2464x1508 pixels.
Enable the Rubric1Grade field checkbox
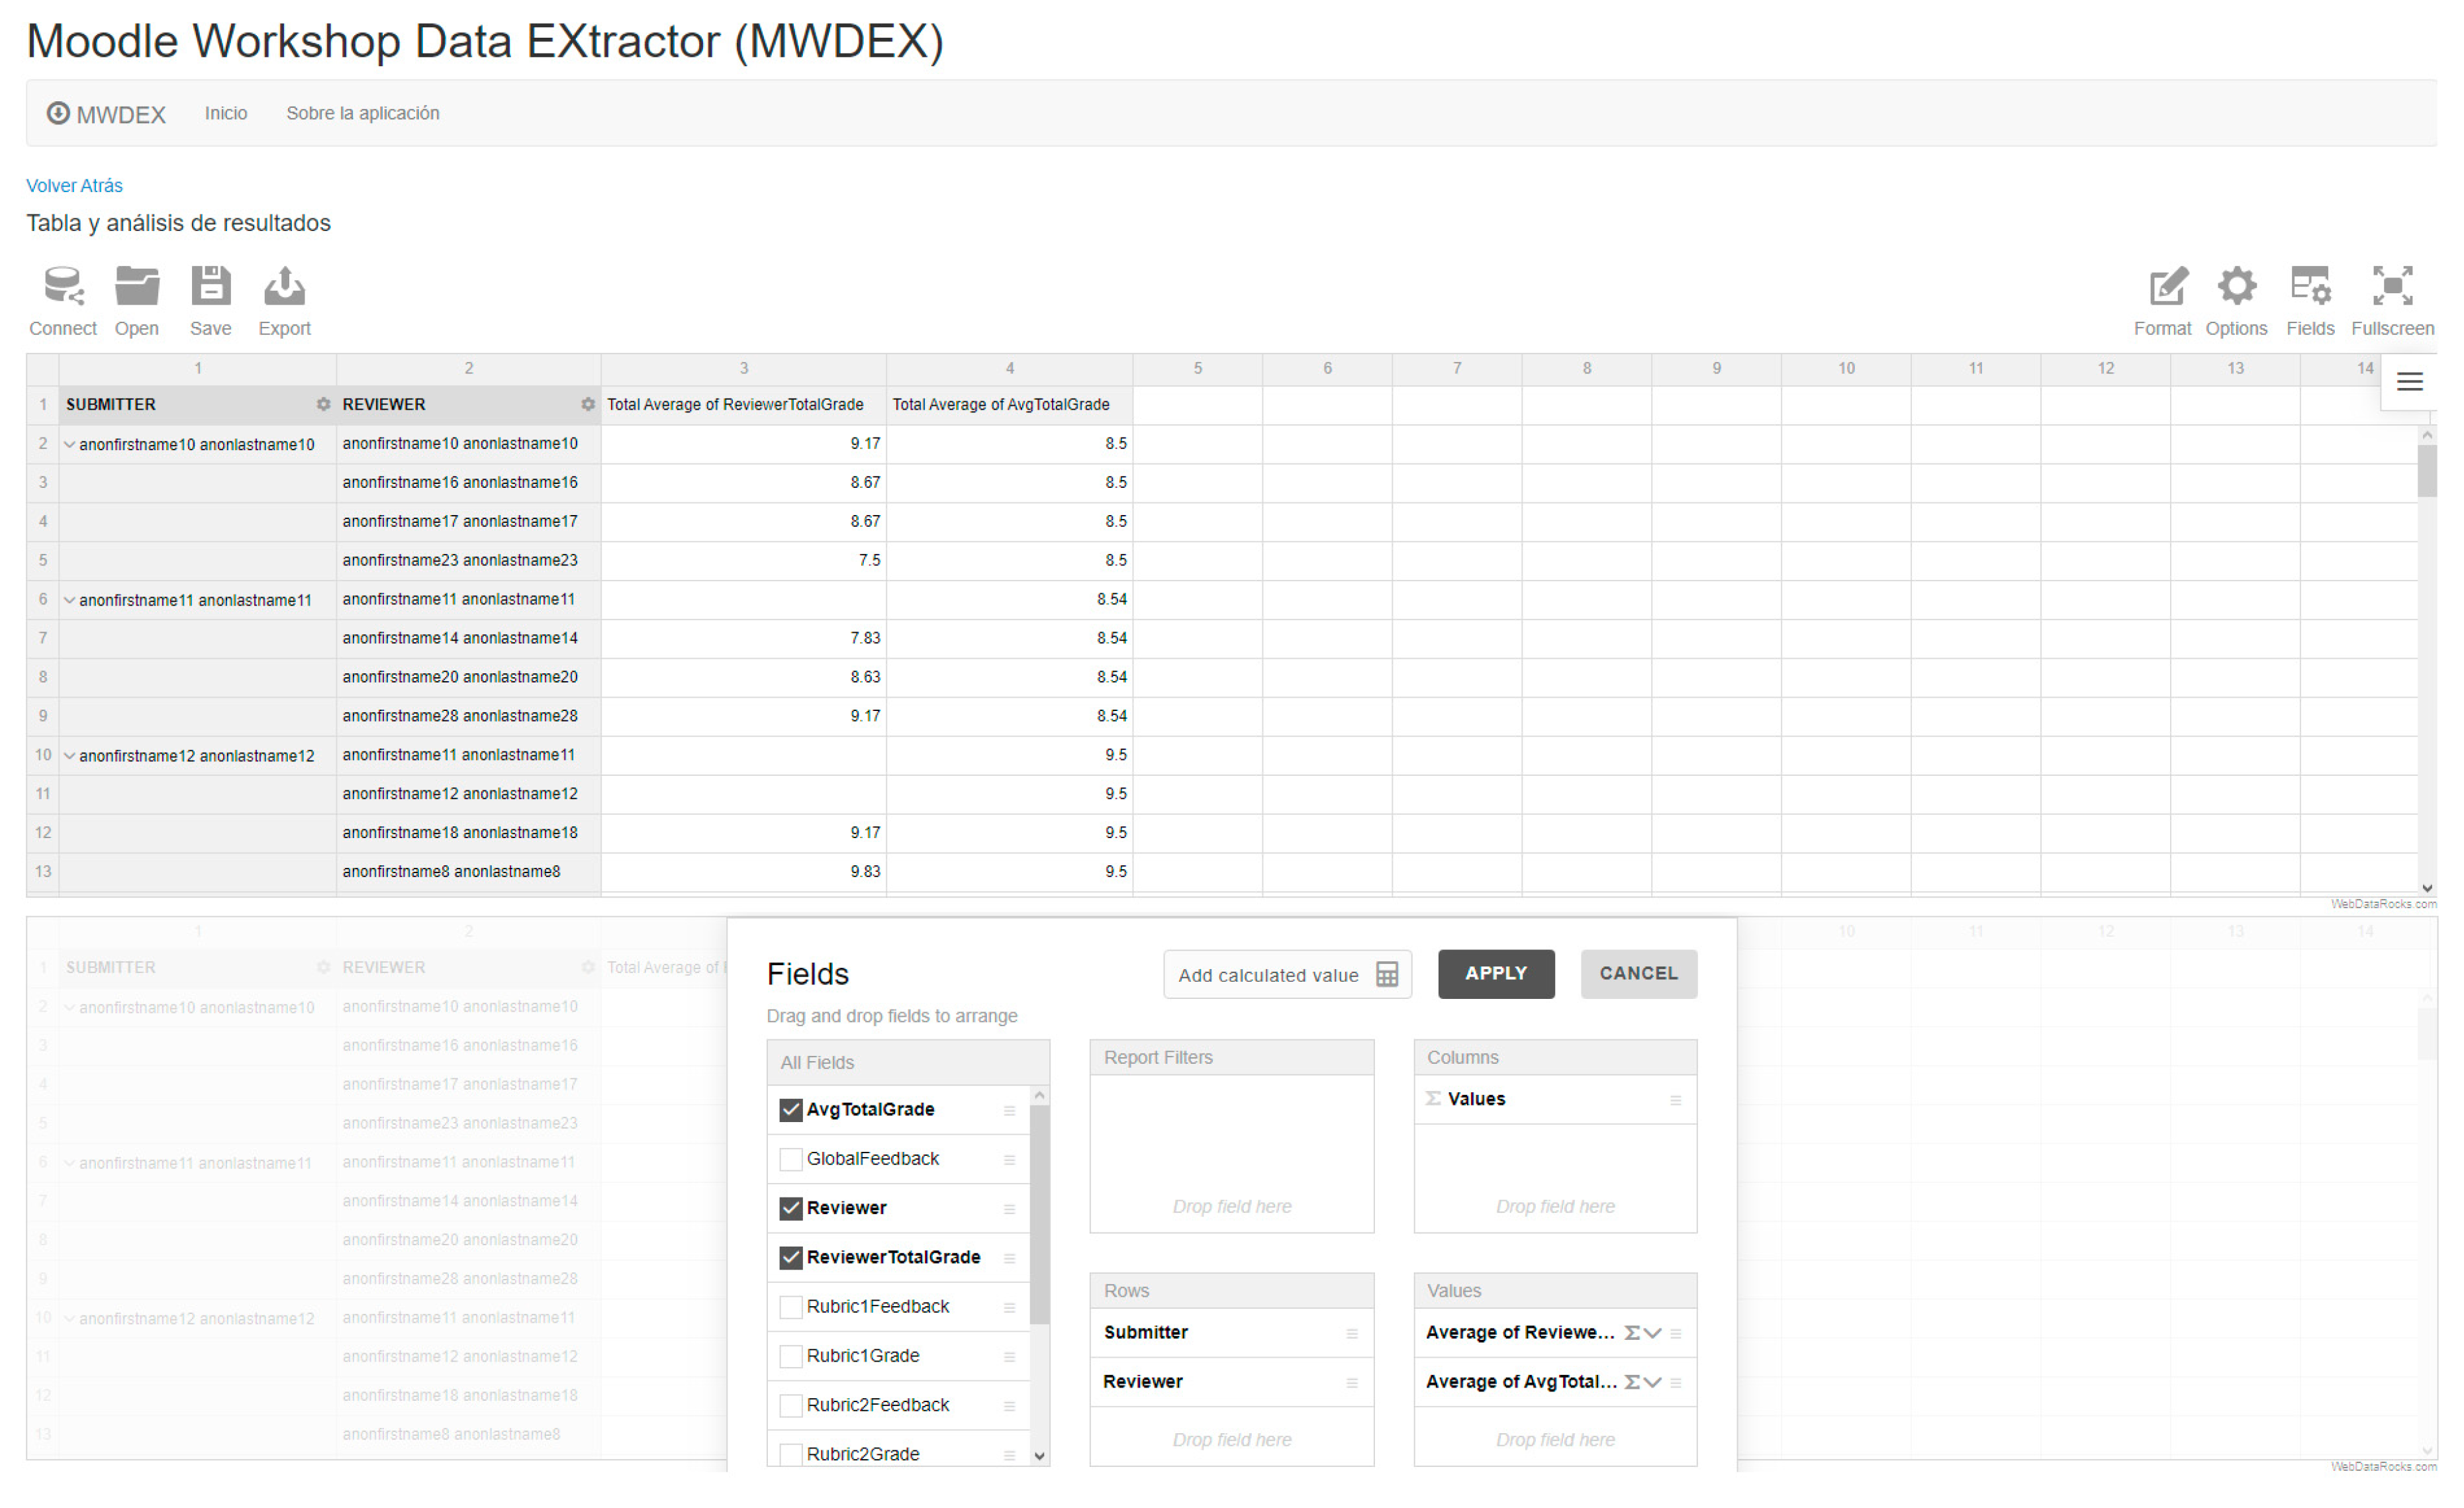791,1356
